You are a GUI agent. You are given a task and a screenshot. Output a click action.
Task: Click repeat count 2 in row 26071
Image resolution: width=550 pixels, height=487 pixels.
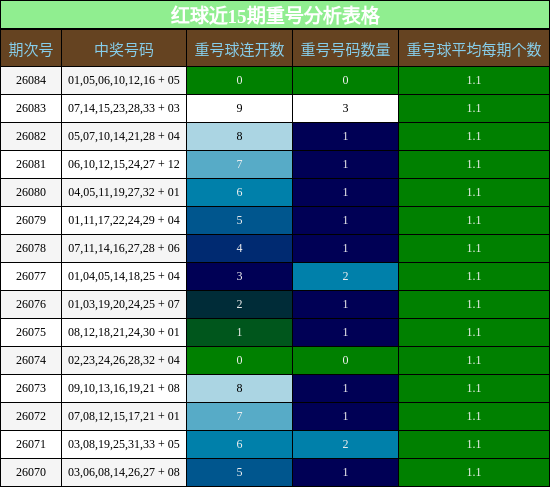(x=346, y=444)
